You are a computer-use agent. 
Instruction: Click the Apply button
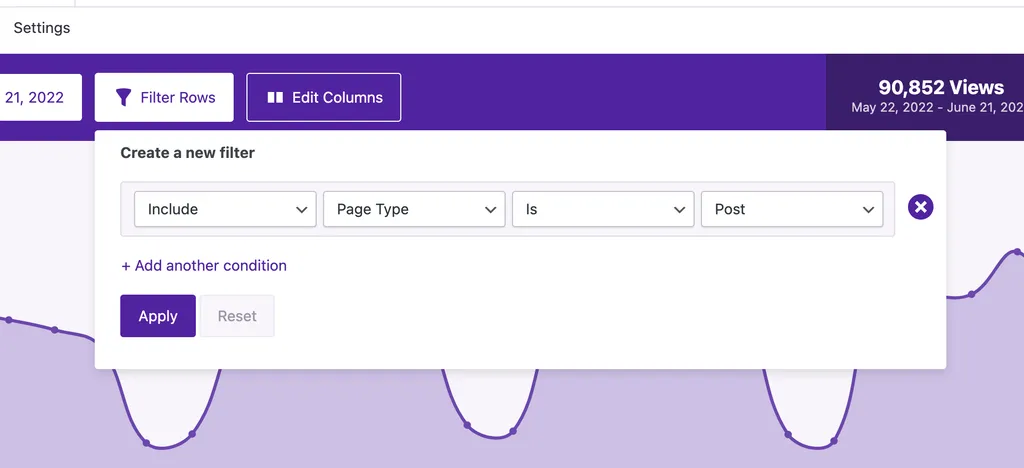pos(158,316)
